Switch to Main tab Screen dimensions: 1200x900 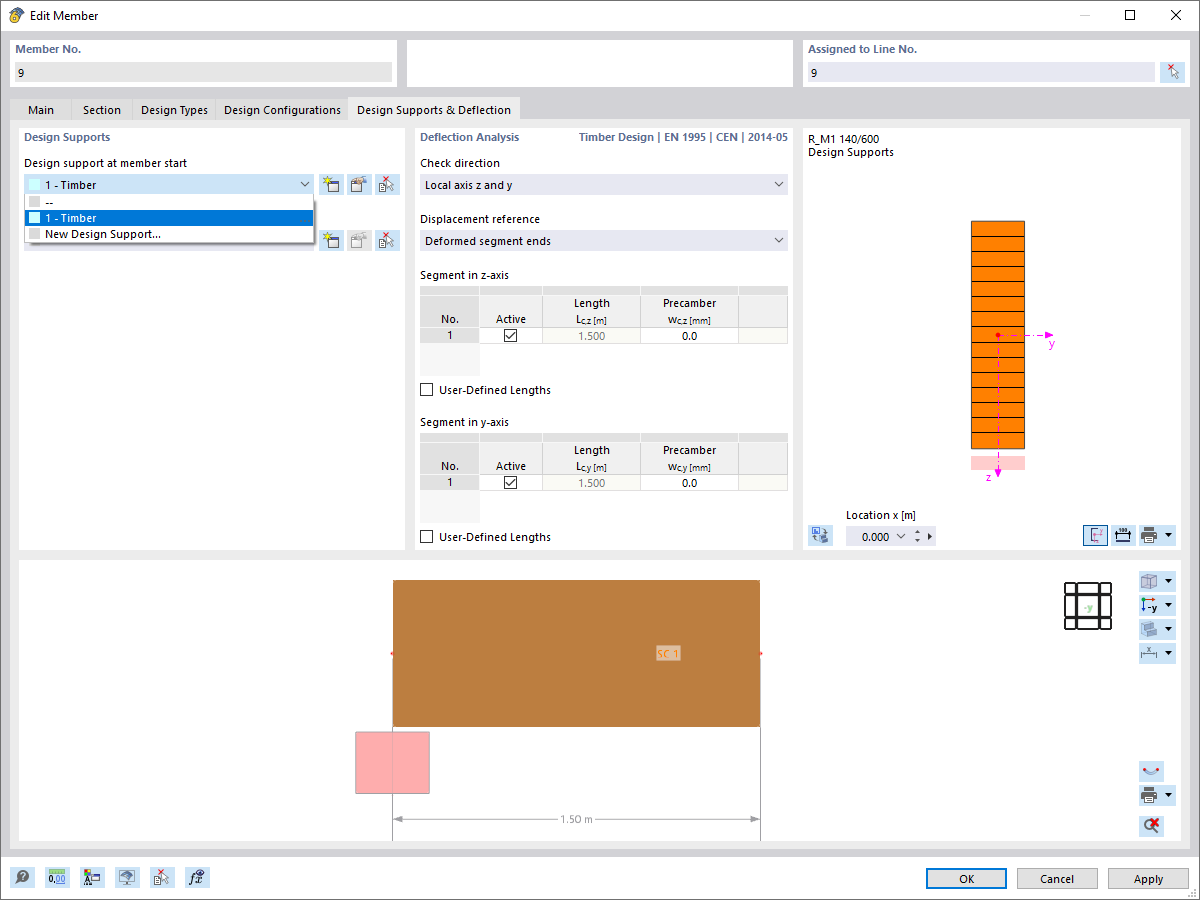[x=41, y=110]
